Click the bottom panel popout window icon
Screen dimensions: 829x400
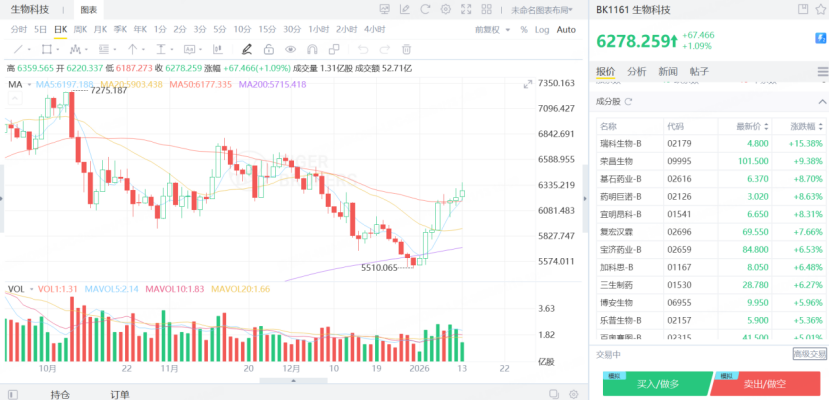coord(554,394)
